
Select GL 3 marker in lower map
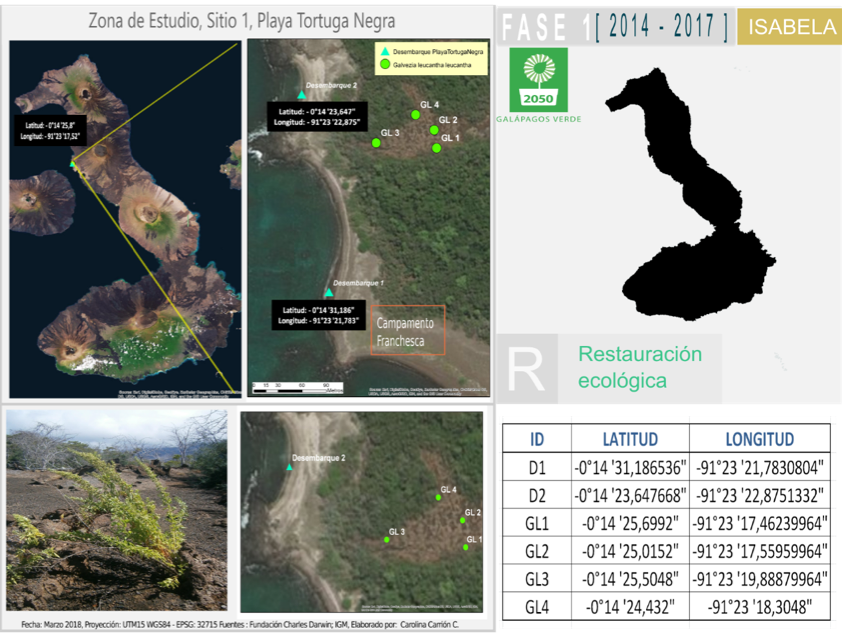[387, 540]
